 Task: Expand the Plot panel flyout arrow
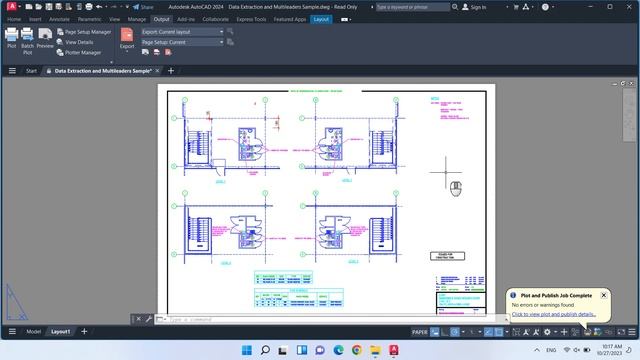pyautogui.click(x=111, y=62)
